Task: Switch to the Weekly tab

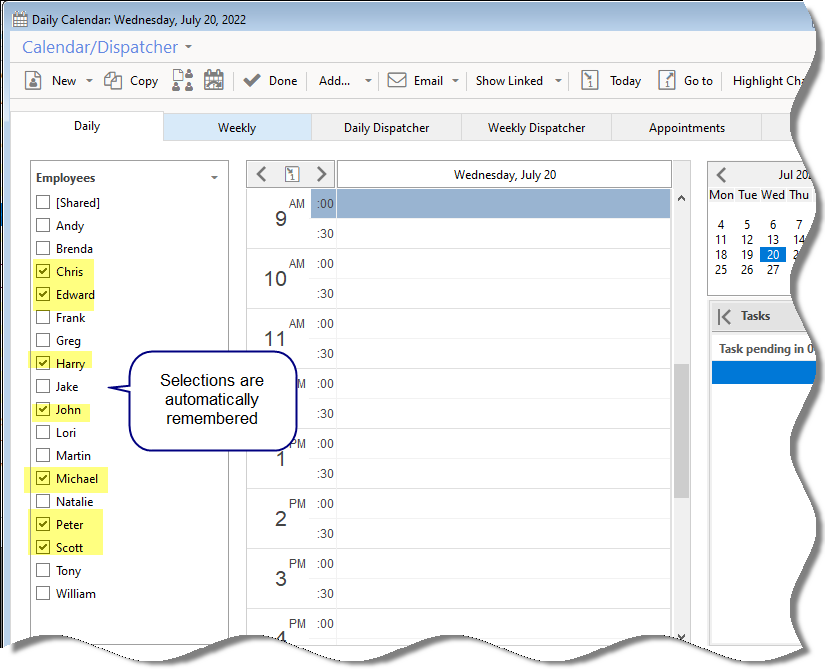Action: pos(237,128)
